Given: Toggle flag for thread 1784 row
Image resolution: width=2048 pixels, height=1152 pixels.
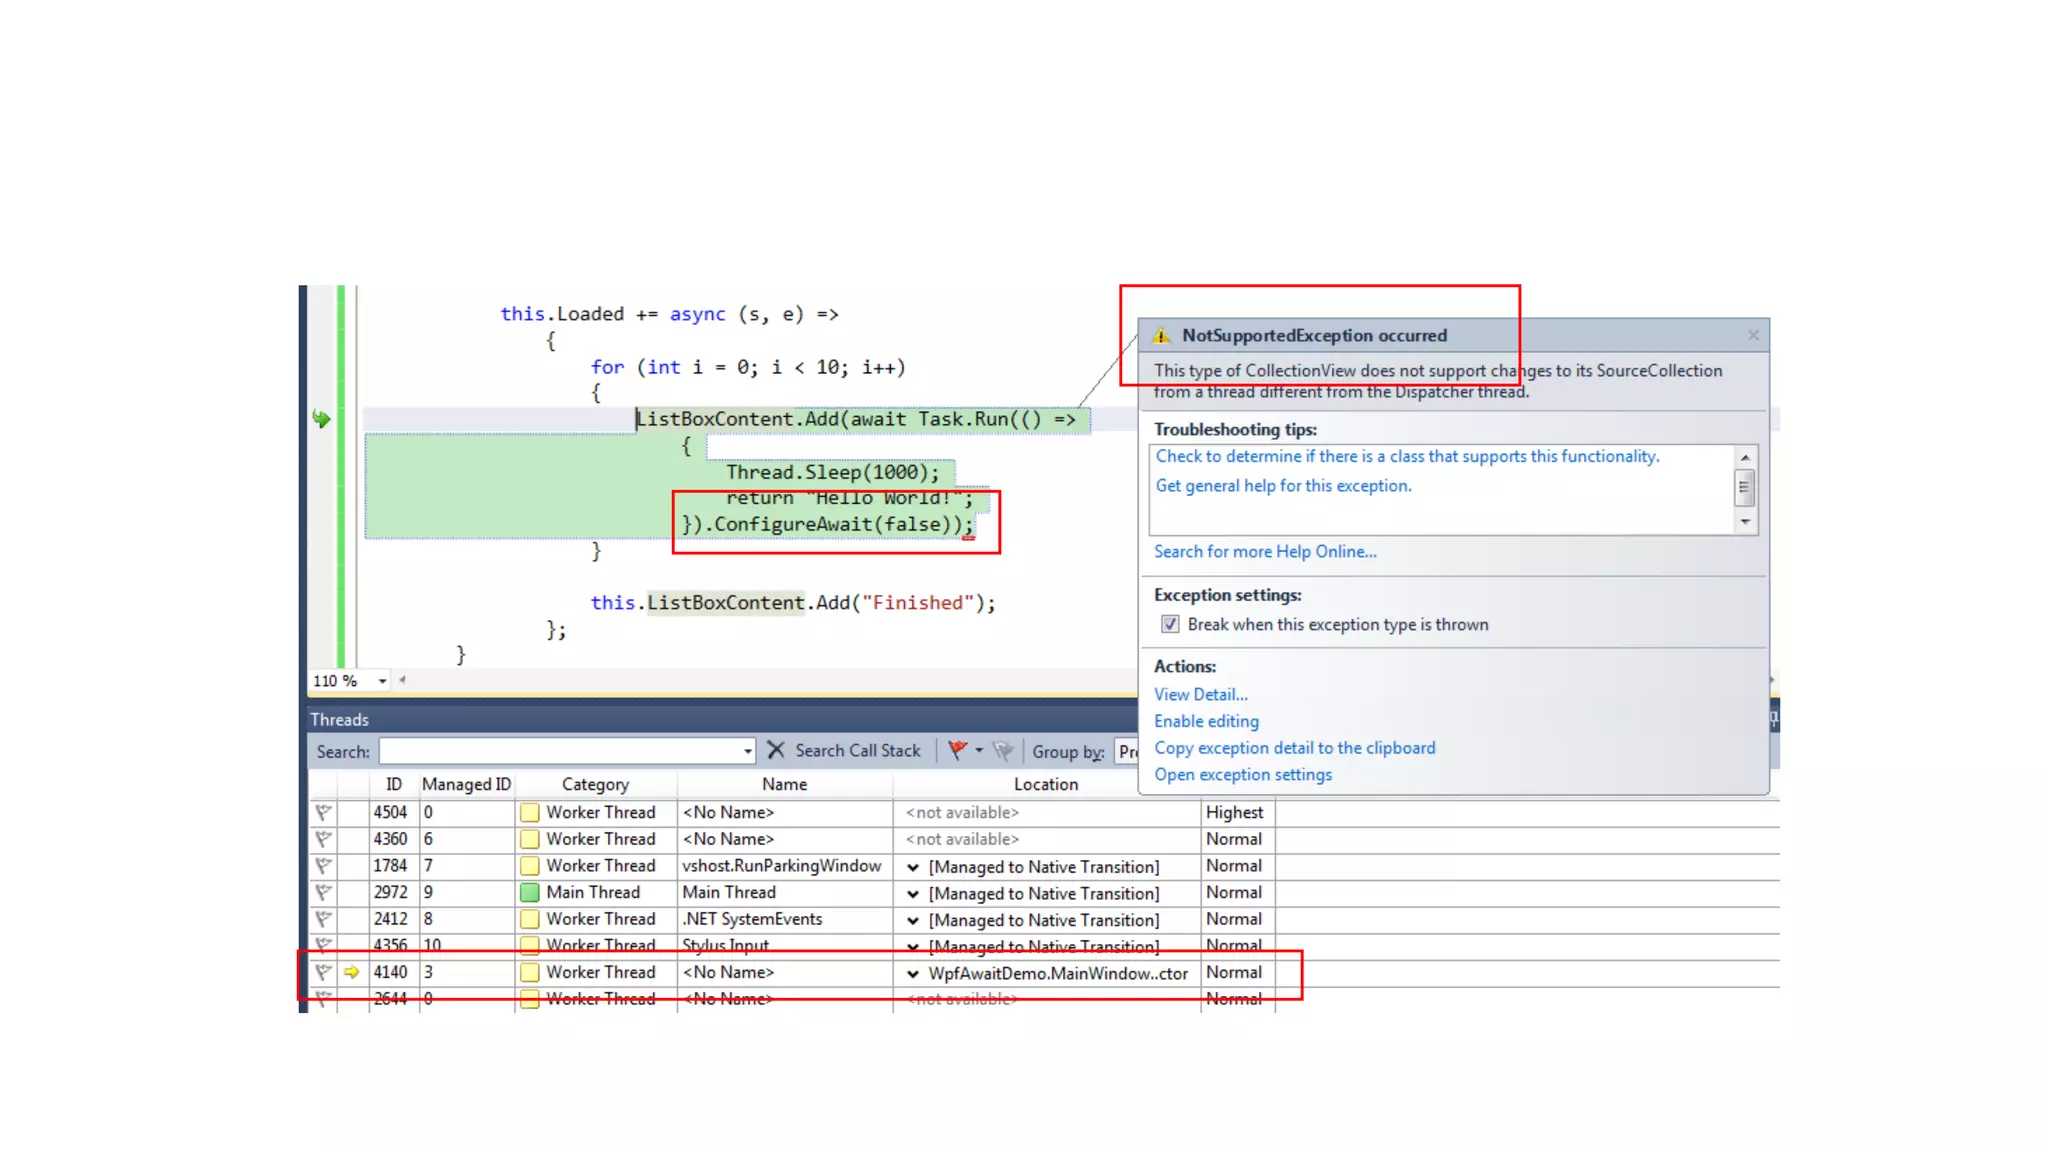Looking at the screenshot, I should tap(323, 866).
